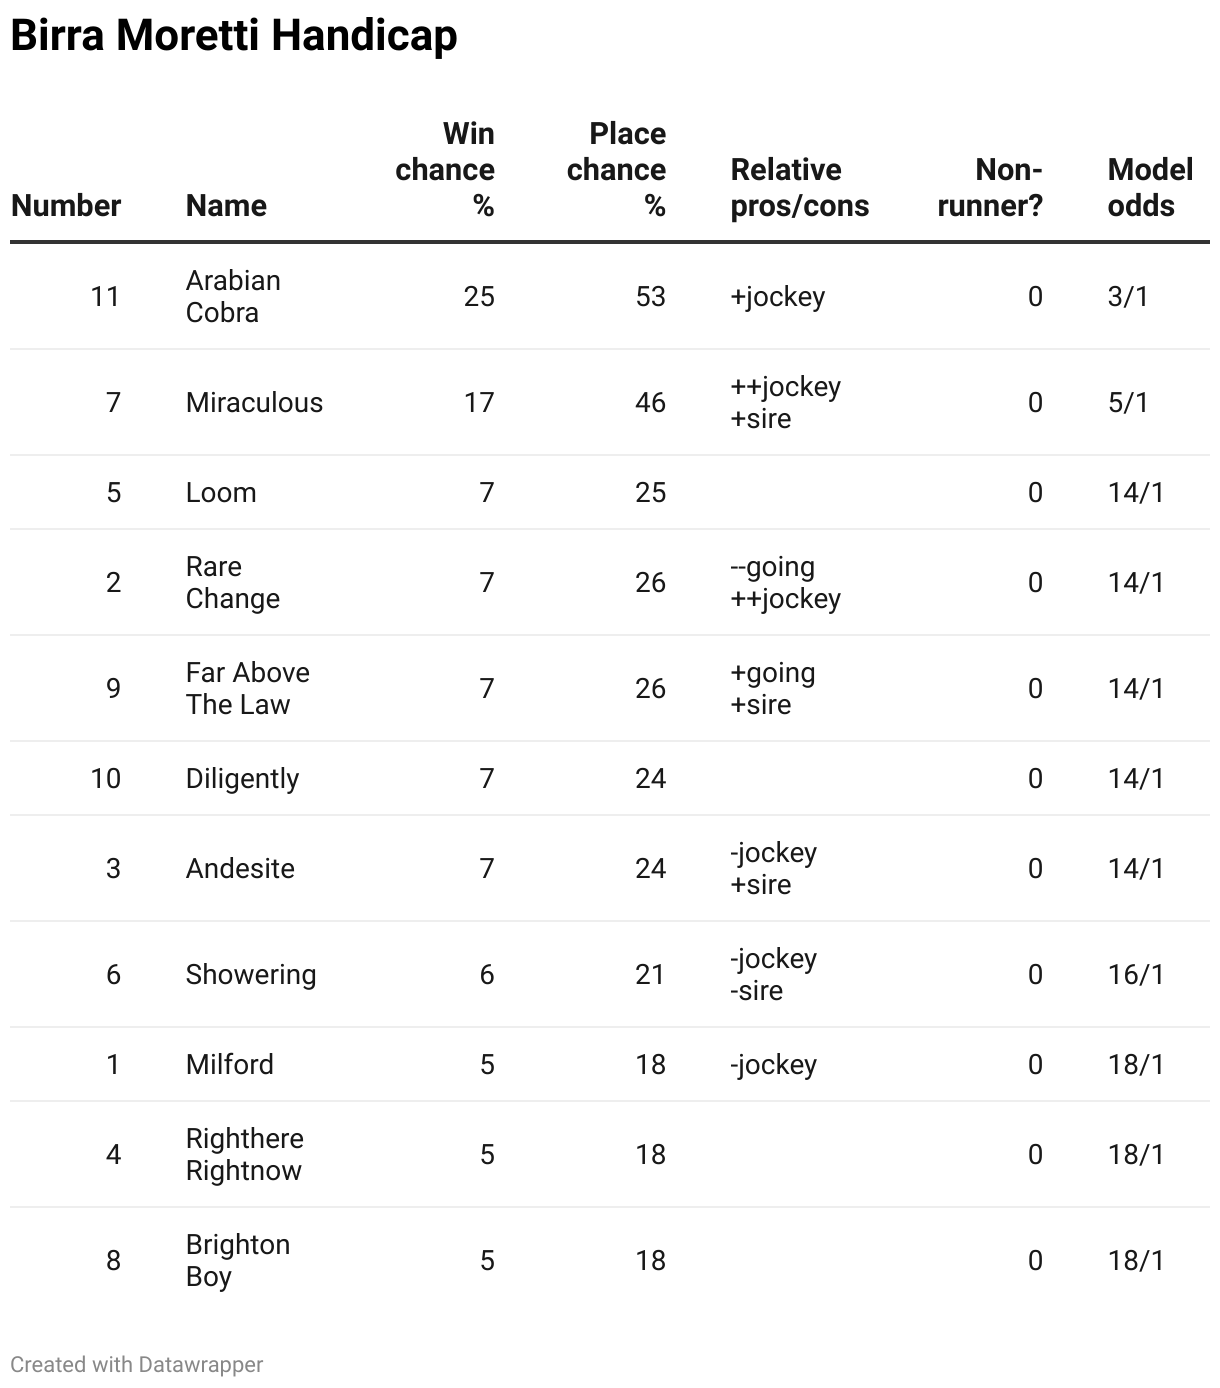This screenshot has height=1388, width=1220.
Task: Click the Andesite horse name
Action: click(240, 868)
